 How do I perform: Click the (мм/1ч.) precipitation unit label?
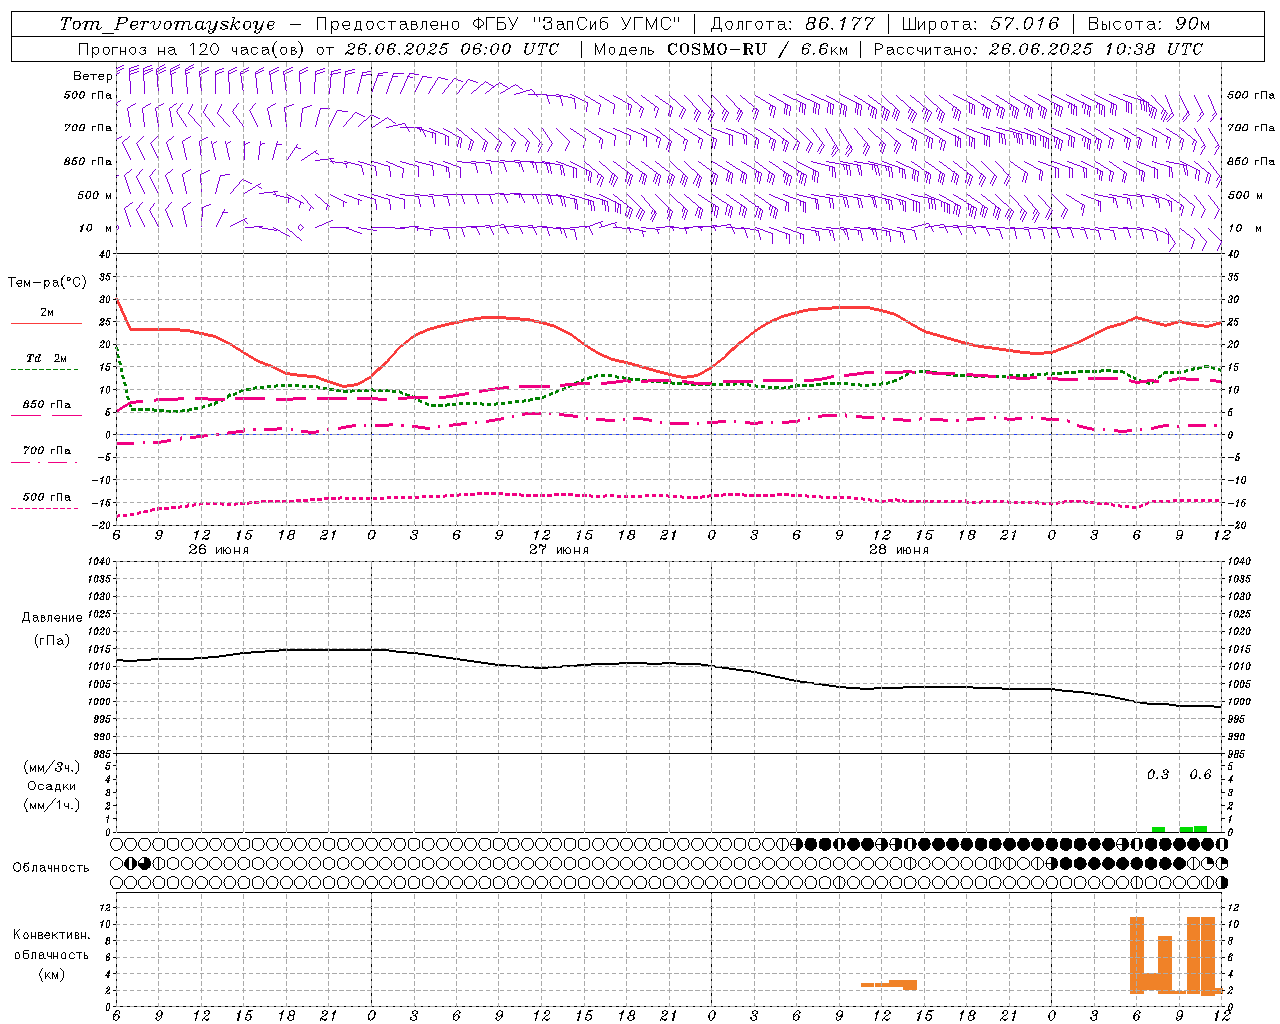(52, 805)
